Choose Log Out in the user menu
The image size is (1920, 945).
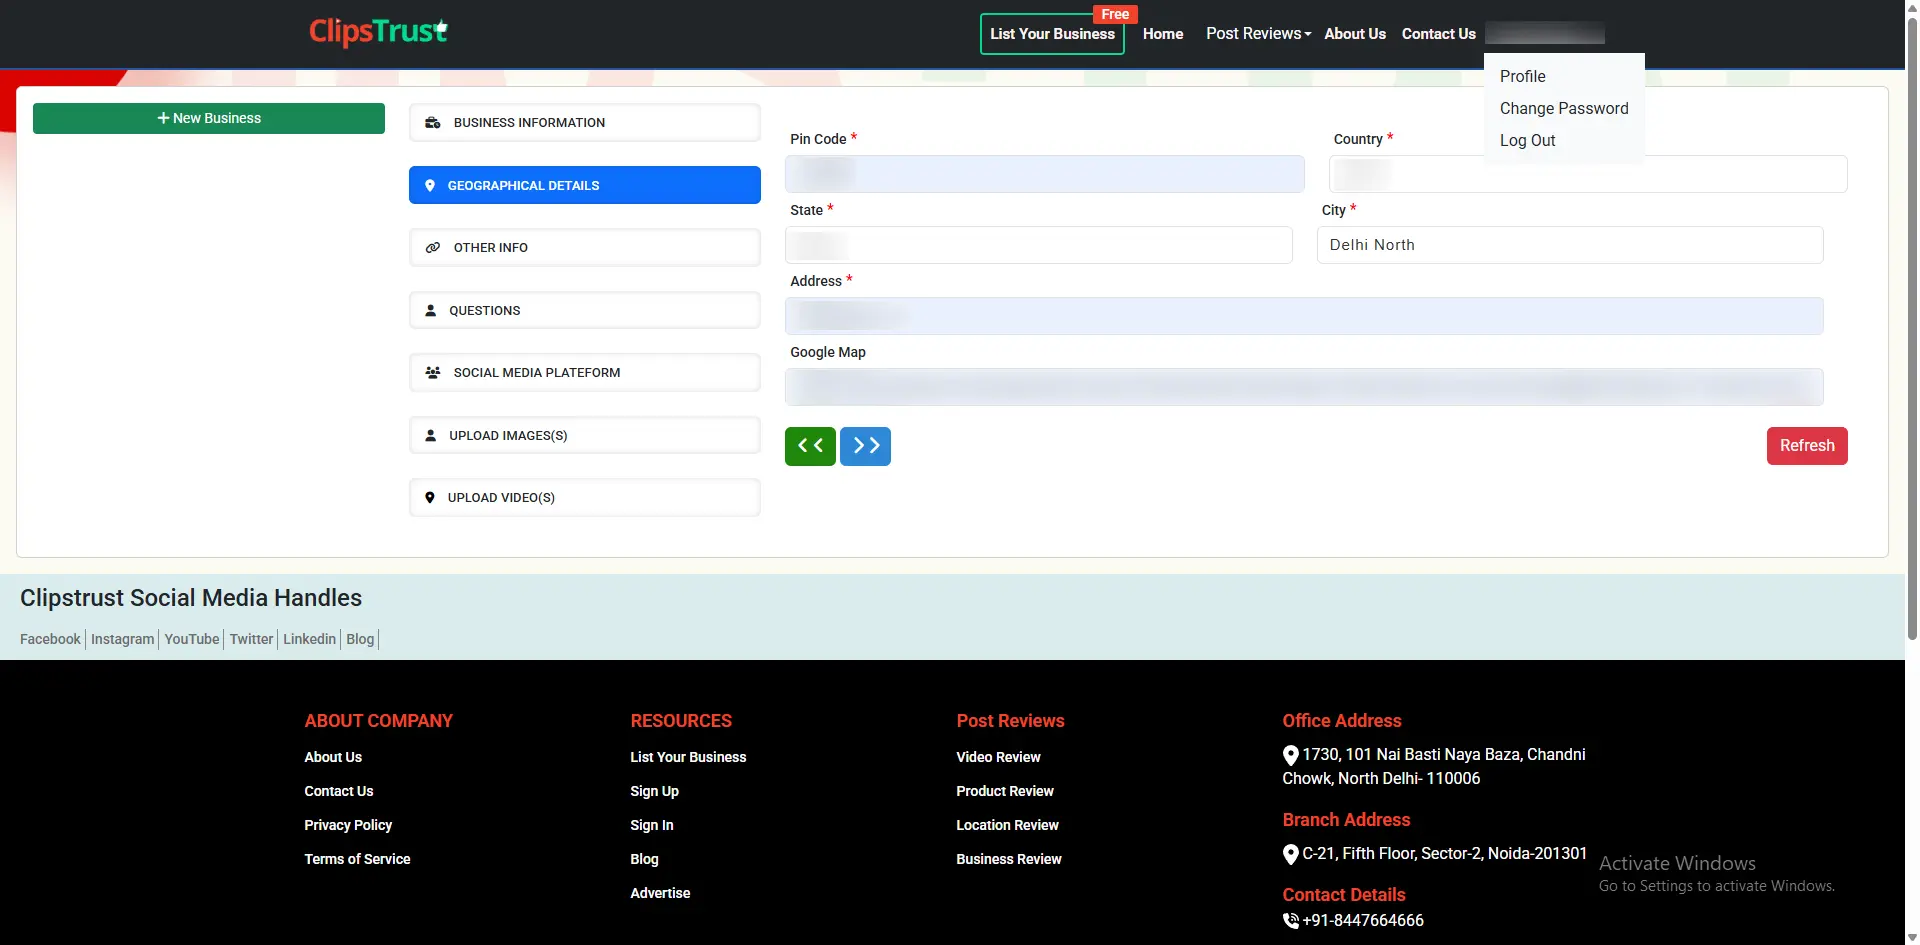click(1528, 140)
